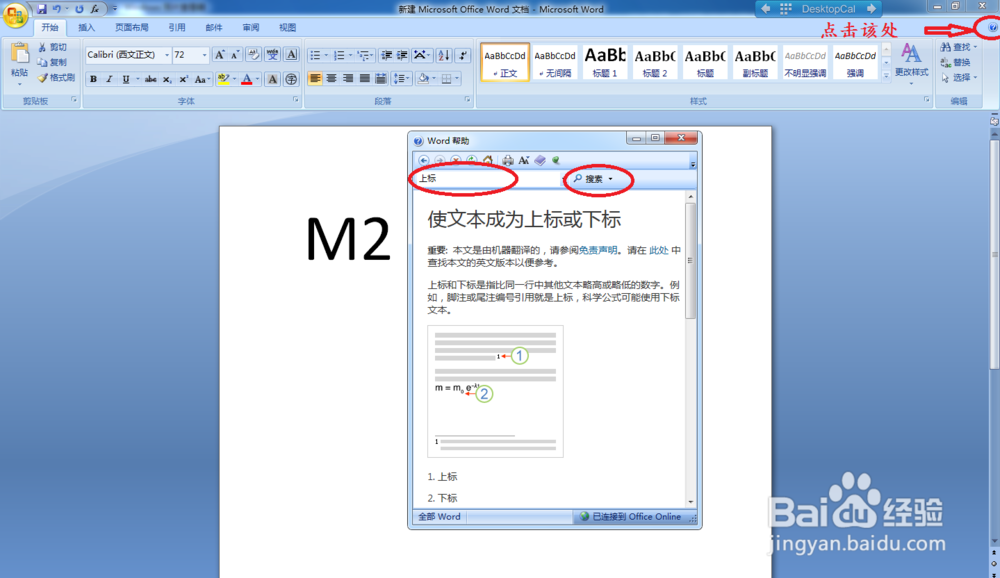Expand the 搜索 search dropdown in Word Help

tap(611, 178)
